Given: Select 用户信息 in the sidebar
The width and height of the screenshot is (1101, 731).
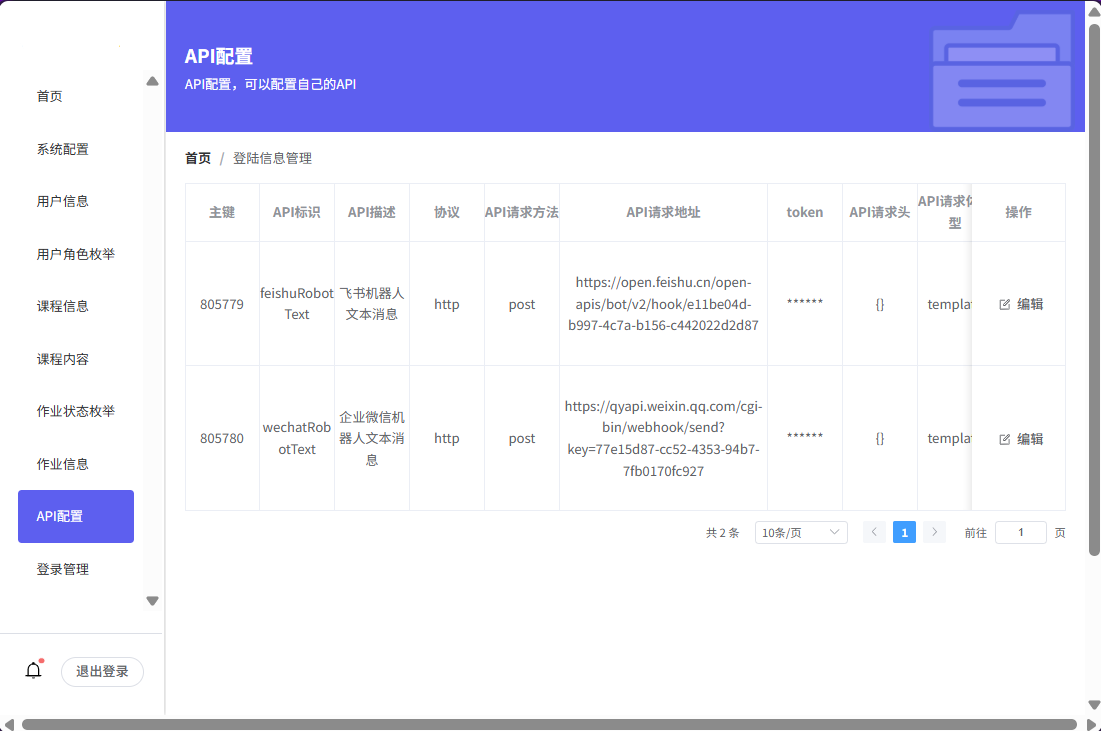Looking at the screenshot, I should point(62,200).
